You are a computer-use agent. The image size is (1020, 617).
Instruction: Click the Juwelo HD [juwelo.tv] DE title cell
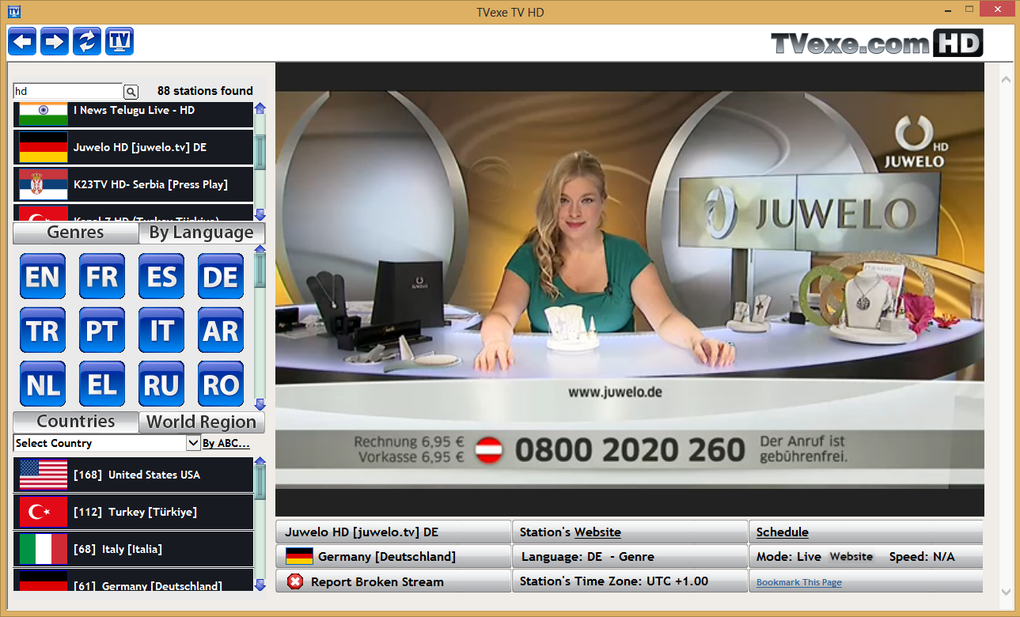pos(394,532)
